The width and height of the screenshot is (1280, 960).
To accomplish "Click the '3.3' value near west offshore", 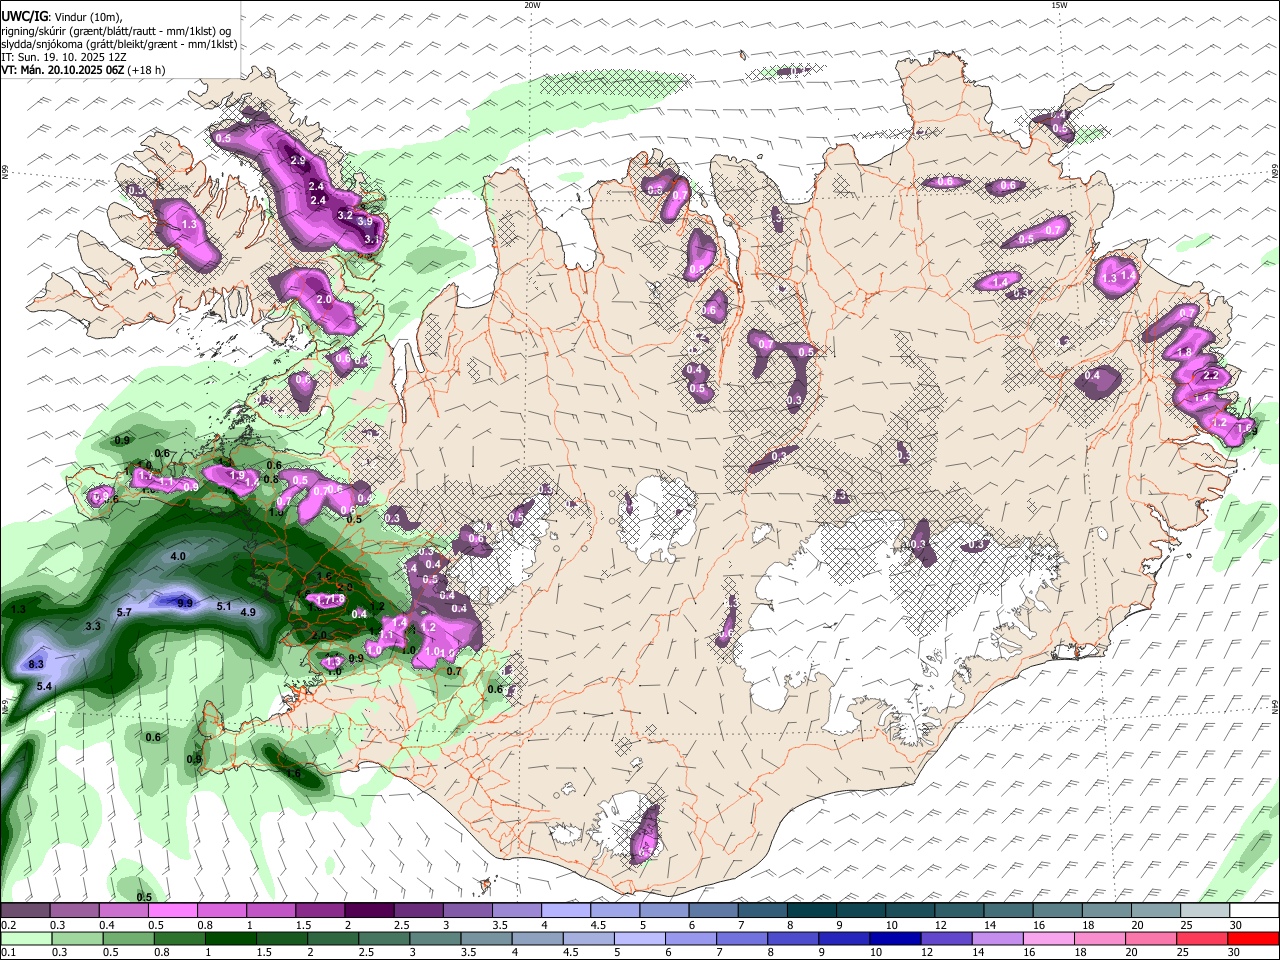I will point(93,626).
